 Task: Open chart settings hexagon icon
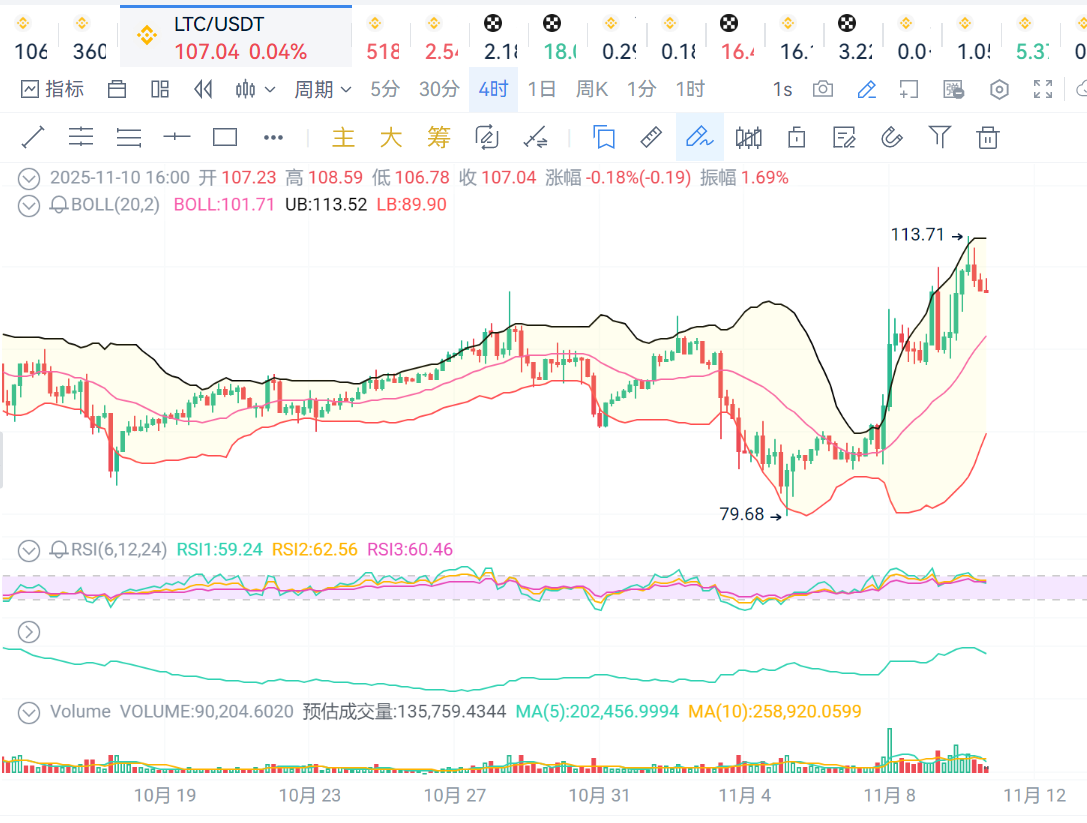pyautogui.click(x=999, y=89)
